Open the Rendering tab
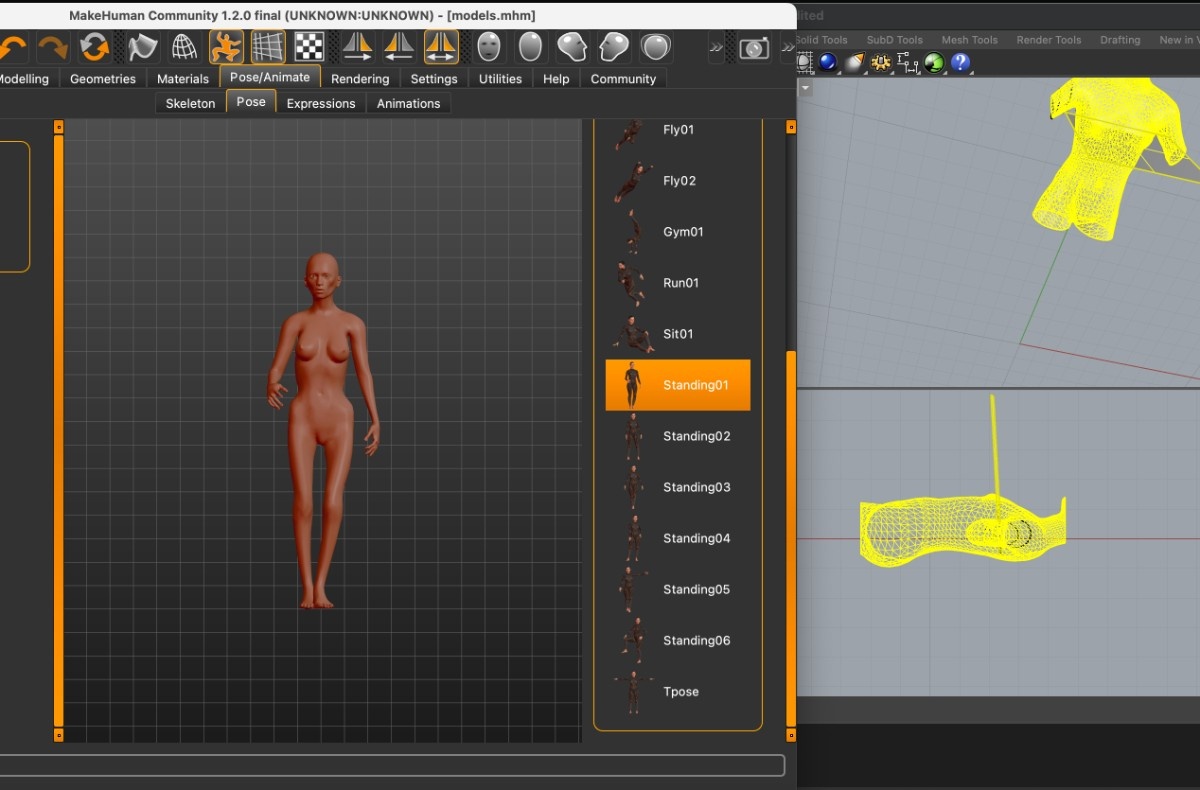This screenshot has width=1200, height=790. click(x=359, y=79)
